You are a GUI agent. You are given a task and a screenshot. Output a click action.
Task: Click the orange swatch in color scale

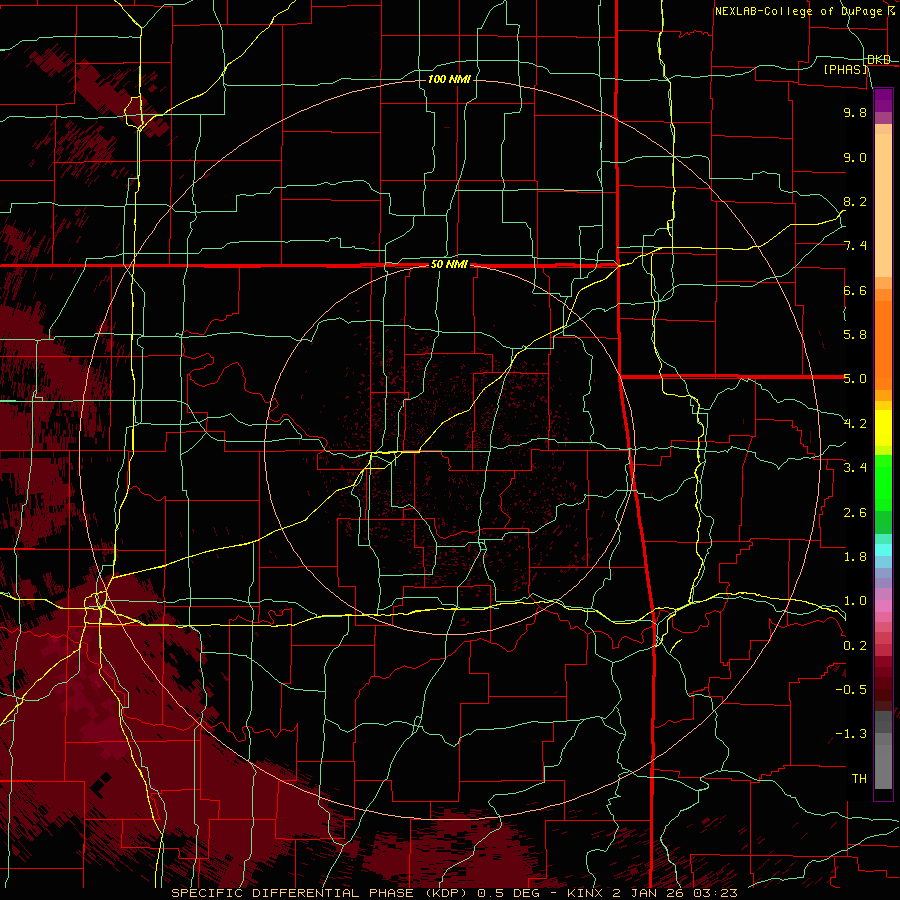coord(883,345)
